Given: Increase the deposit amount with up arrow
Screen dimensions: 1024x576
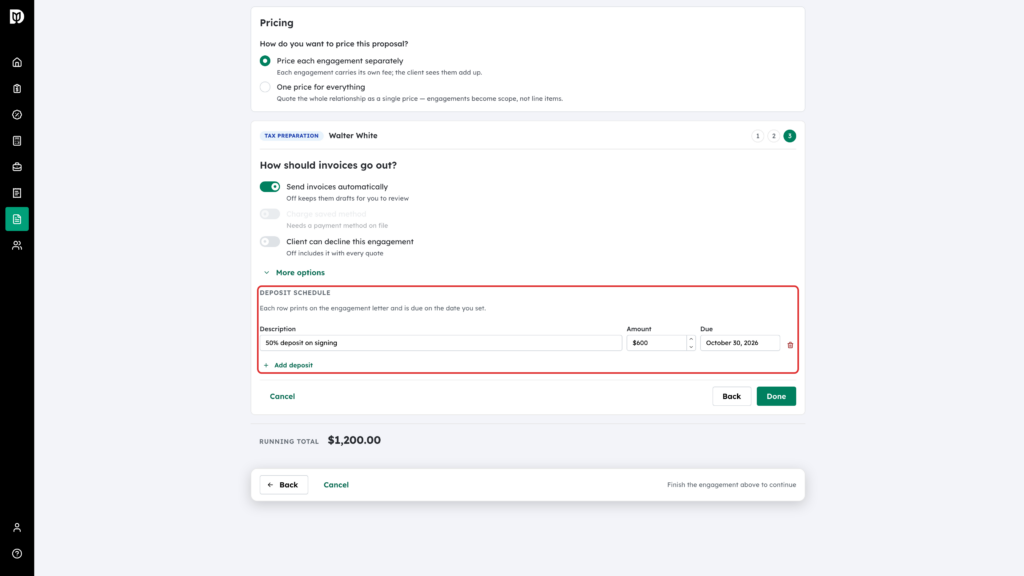Looking at the screenshot, I should click(691, 339).
